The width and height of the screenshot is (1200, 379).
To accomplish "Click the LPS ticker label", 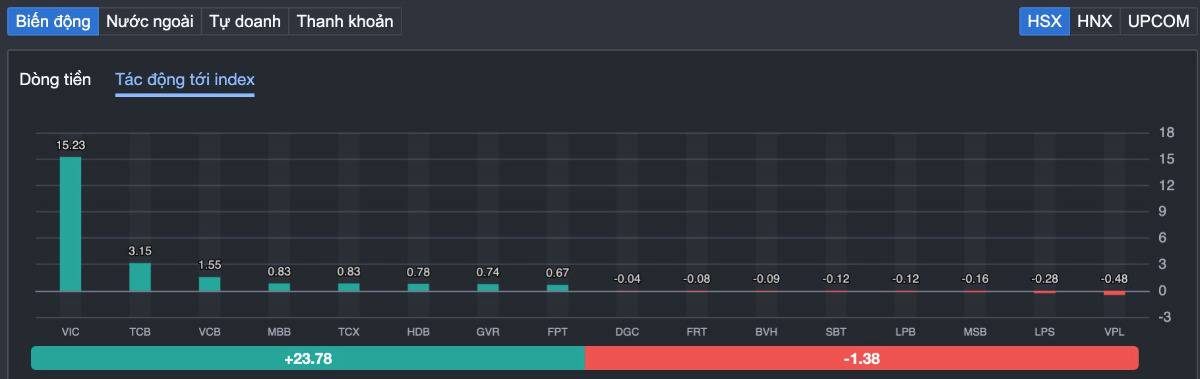I will point(1044,331).
